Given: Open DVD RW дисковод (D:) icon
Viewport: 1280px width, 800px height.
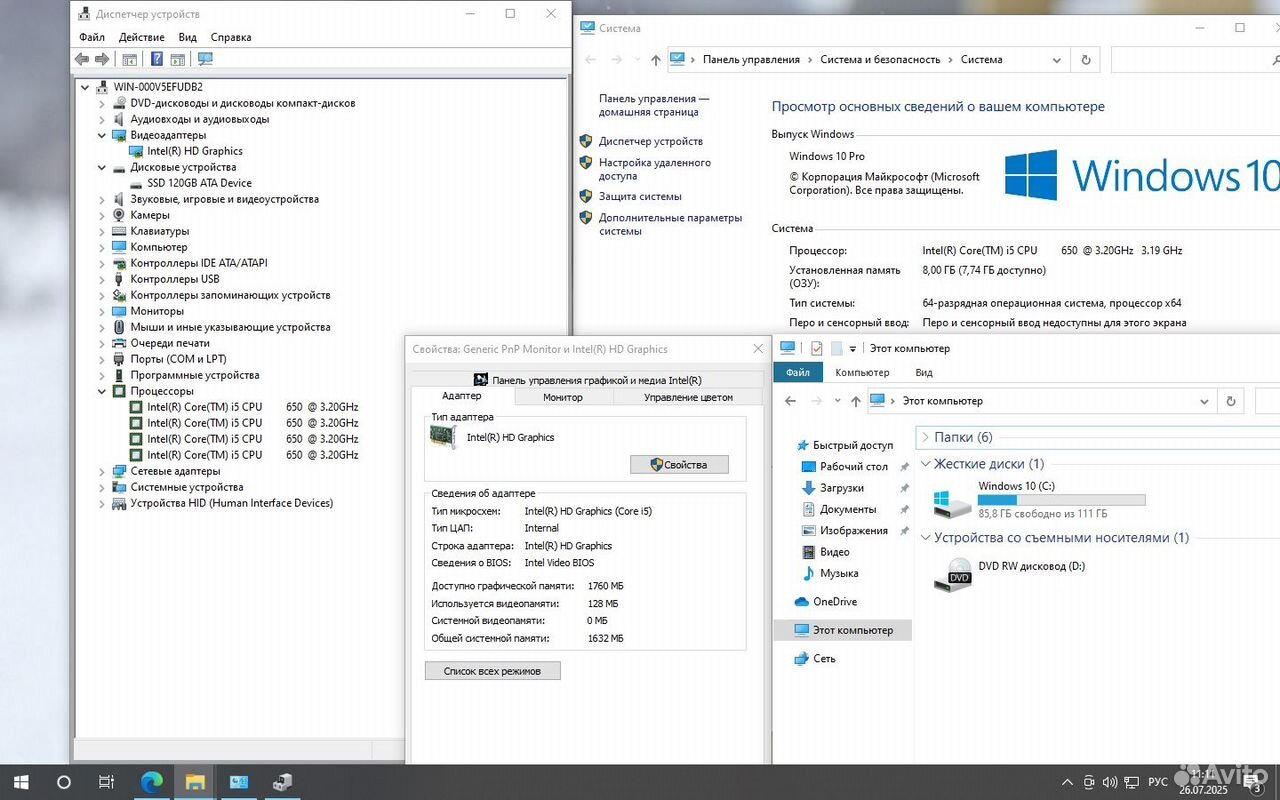Looking at the screenshot, I should (953, 574).
